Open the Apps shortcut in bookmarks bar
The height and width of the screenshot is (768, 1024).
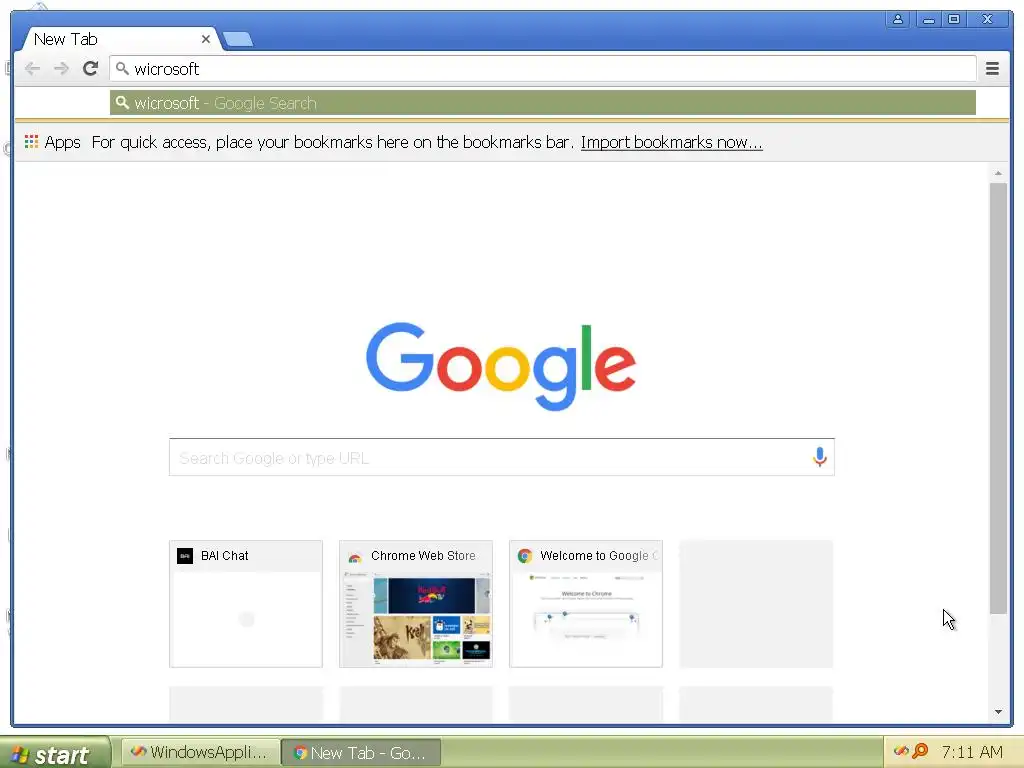[53, 142]
